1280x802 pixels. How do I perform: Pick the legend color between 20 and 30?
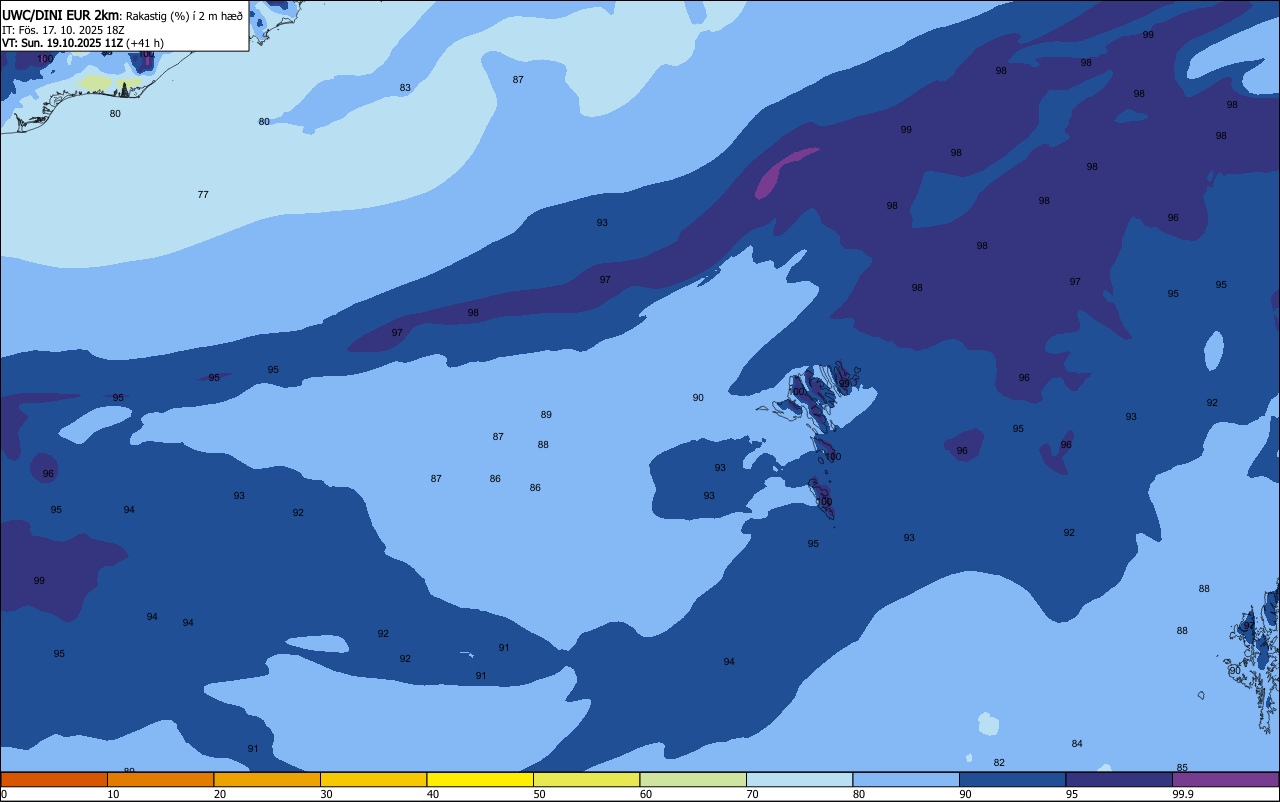[x=267, y=779]
